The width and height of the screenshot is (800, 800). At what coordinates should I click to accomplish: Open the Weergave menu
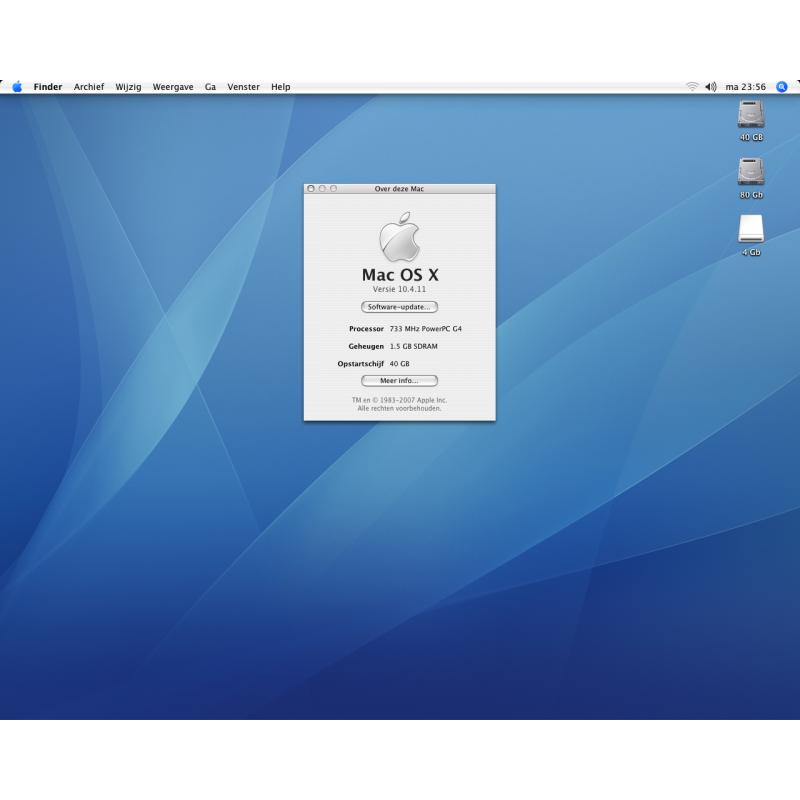(173, 87)
